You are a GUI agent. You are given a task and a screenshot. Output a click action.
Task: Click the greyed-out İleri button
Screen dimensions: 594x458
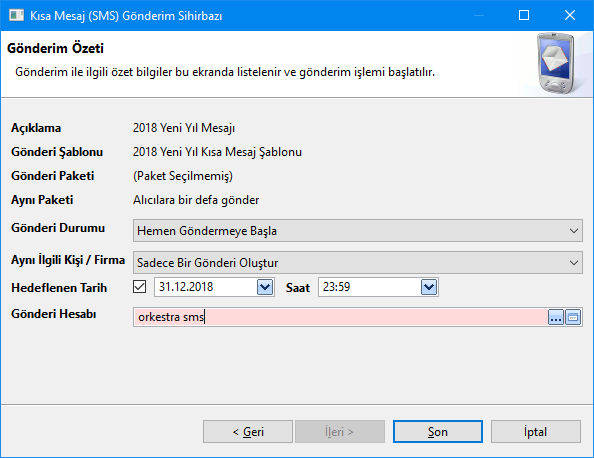pos(340,431)
